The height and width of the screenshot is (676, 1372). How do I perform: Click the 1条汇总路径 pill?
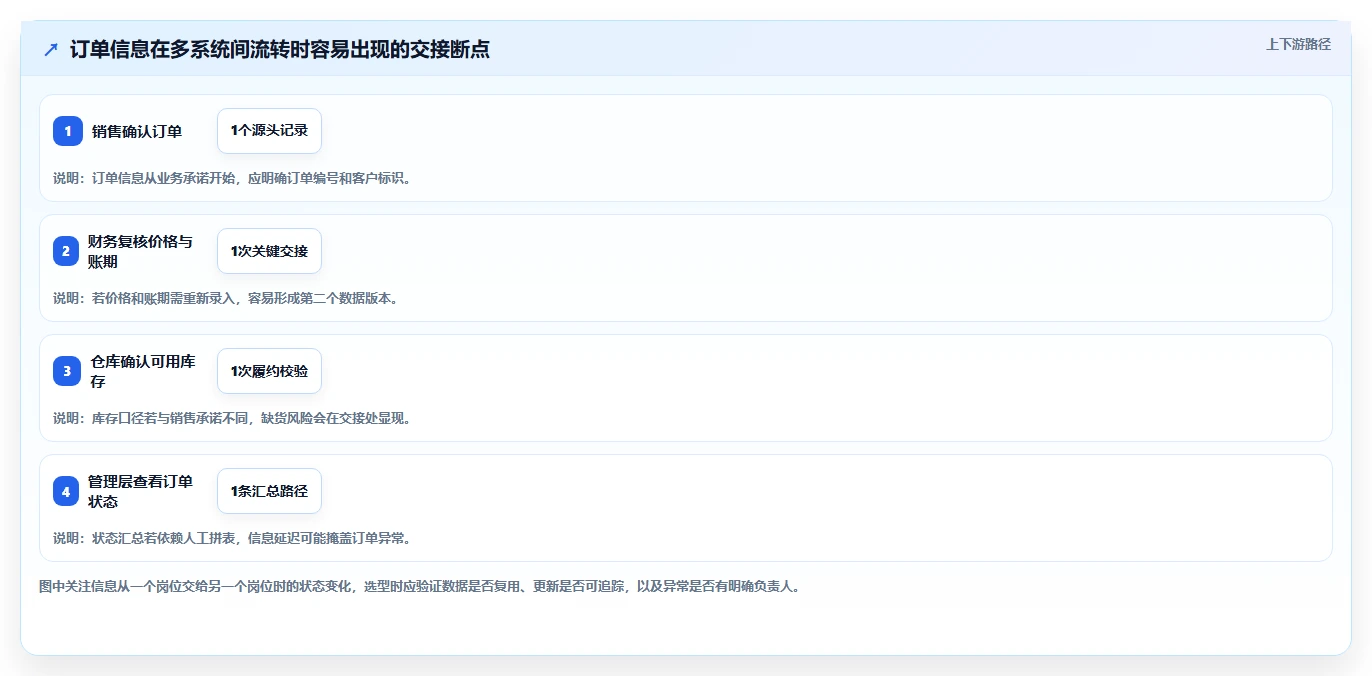pos(269,491)
